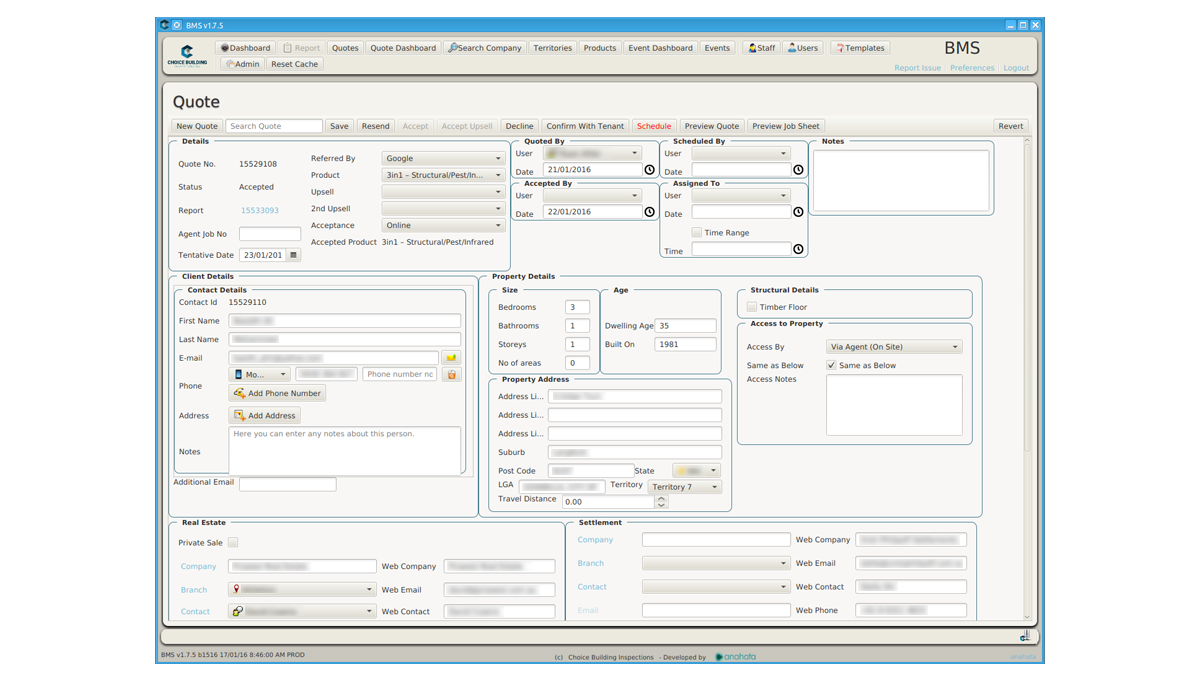Screen dimensions: 1200x680
Task: Click the icon in the bottom-right status strip
Action: pos(1025,636)
